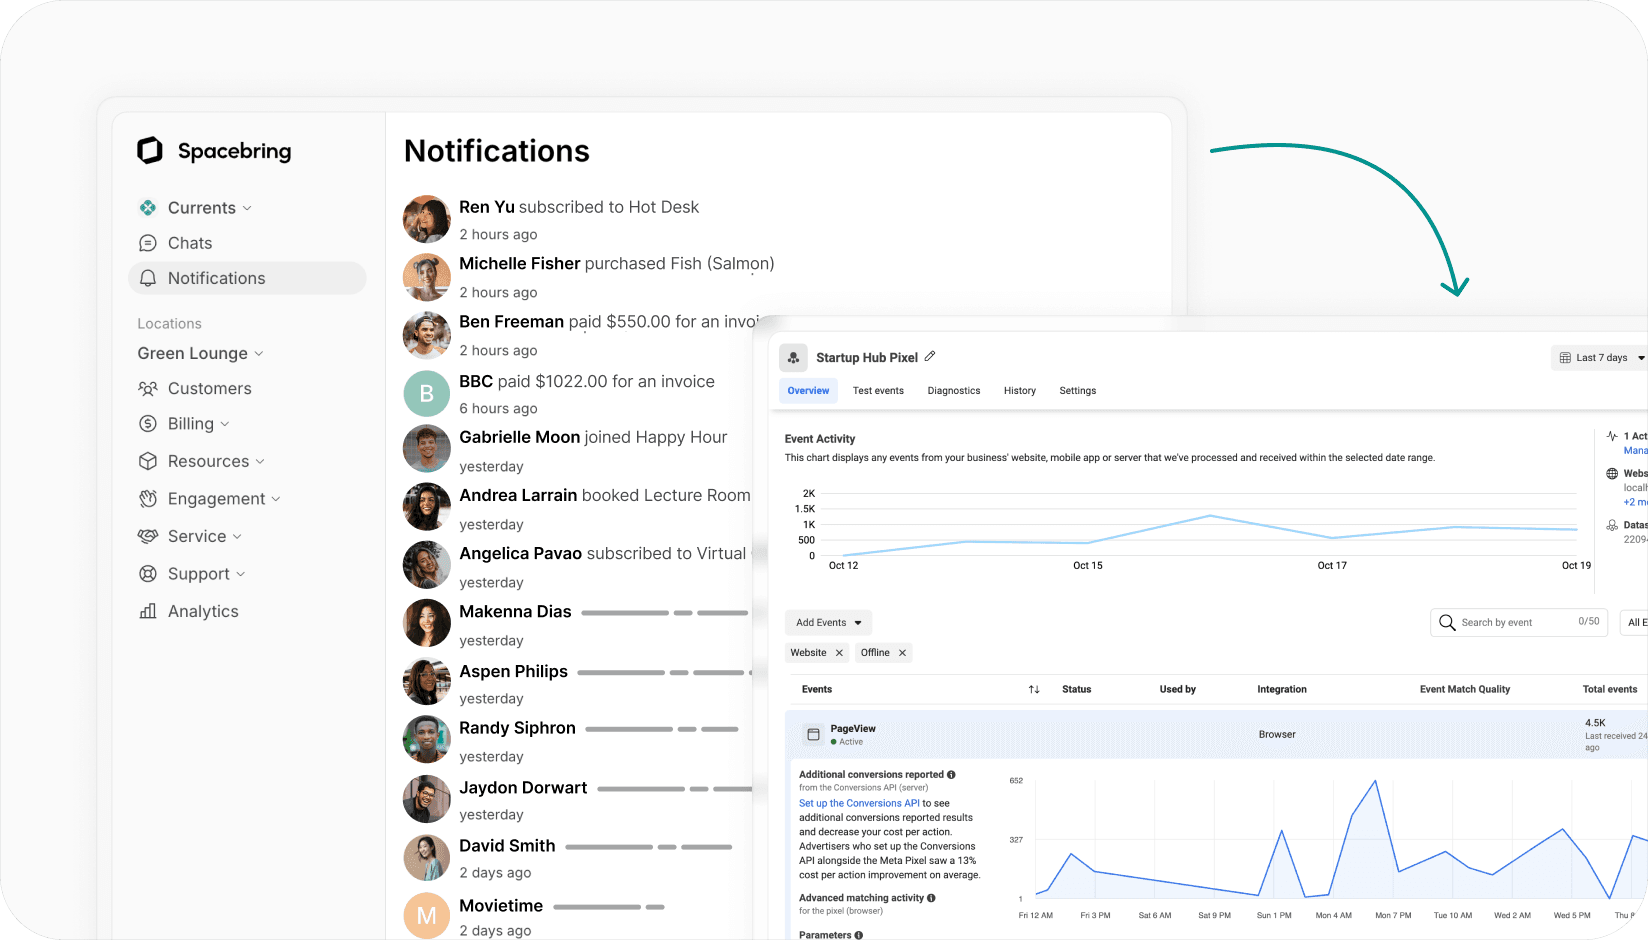
Task: Open Ren Yu's subscription notification
Action: [578, 207]
